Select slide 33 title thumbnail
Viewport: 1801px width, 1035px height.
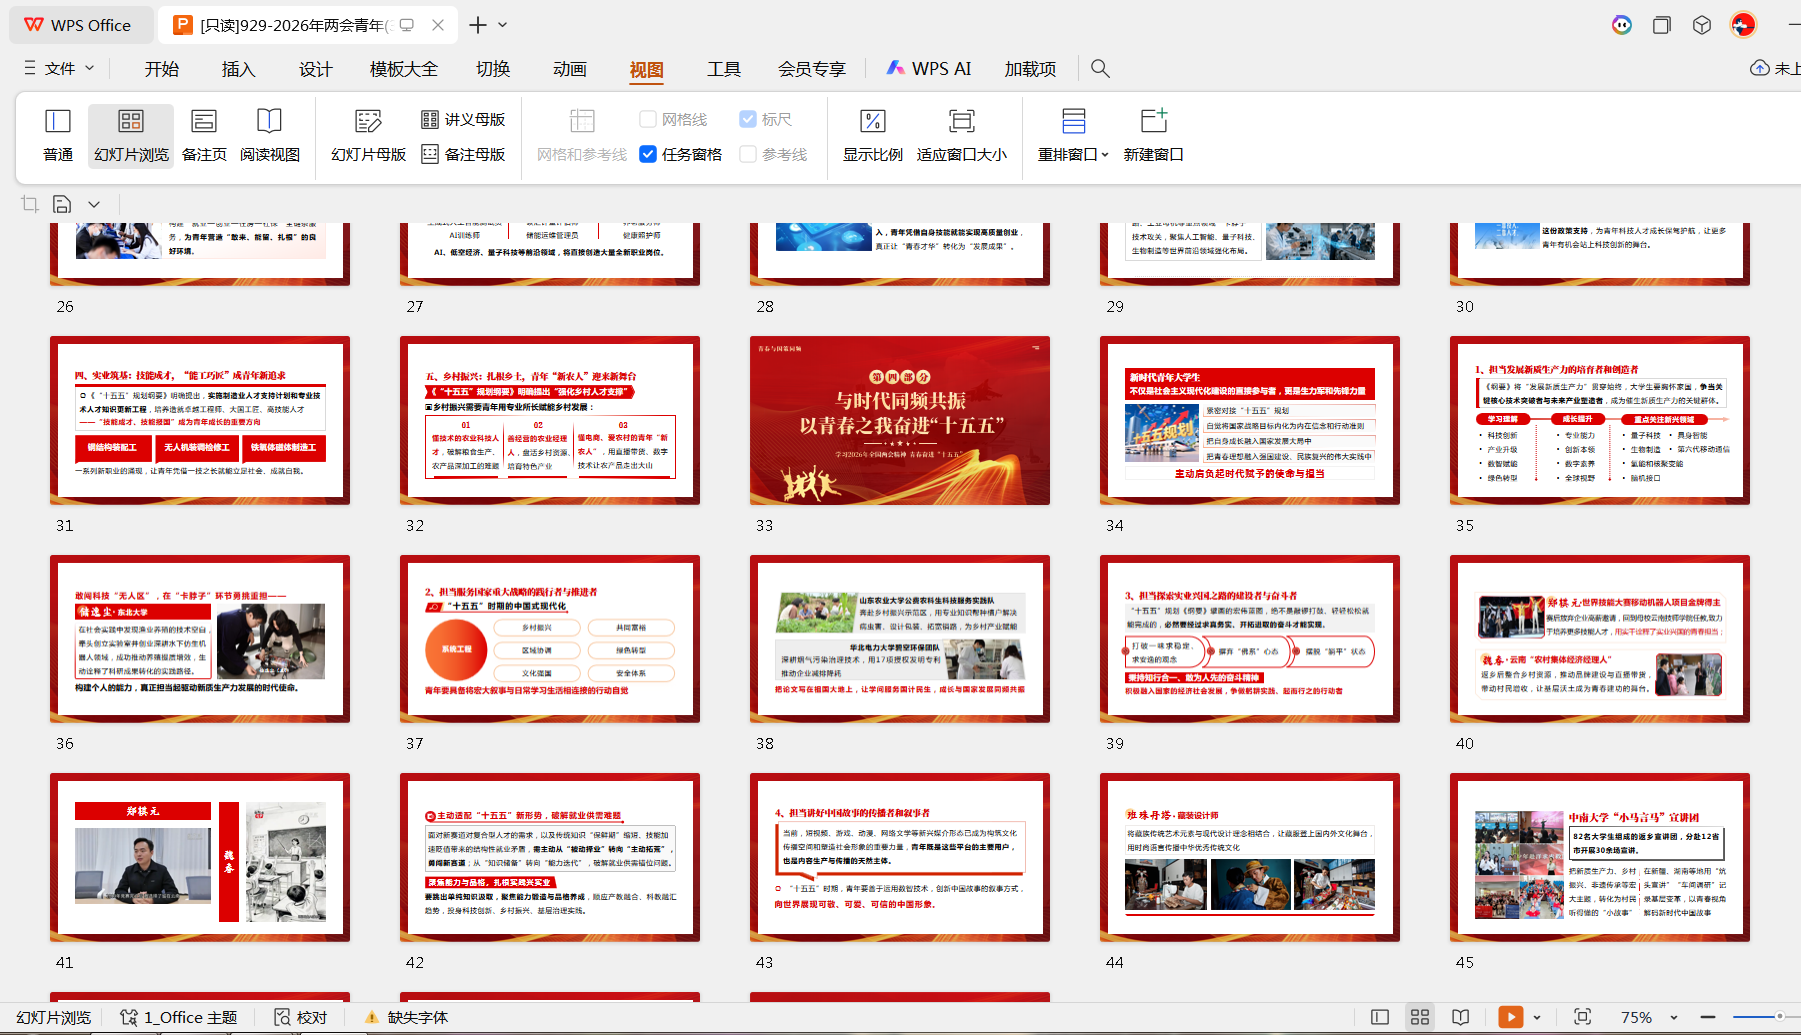[x=900, y=420]
